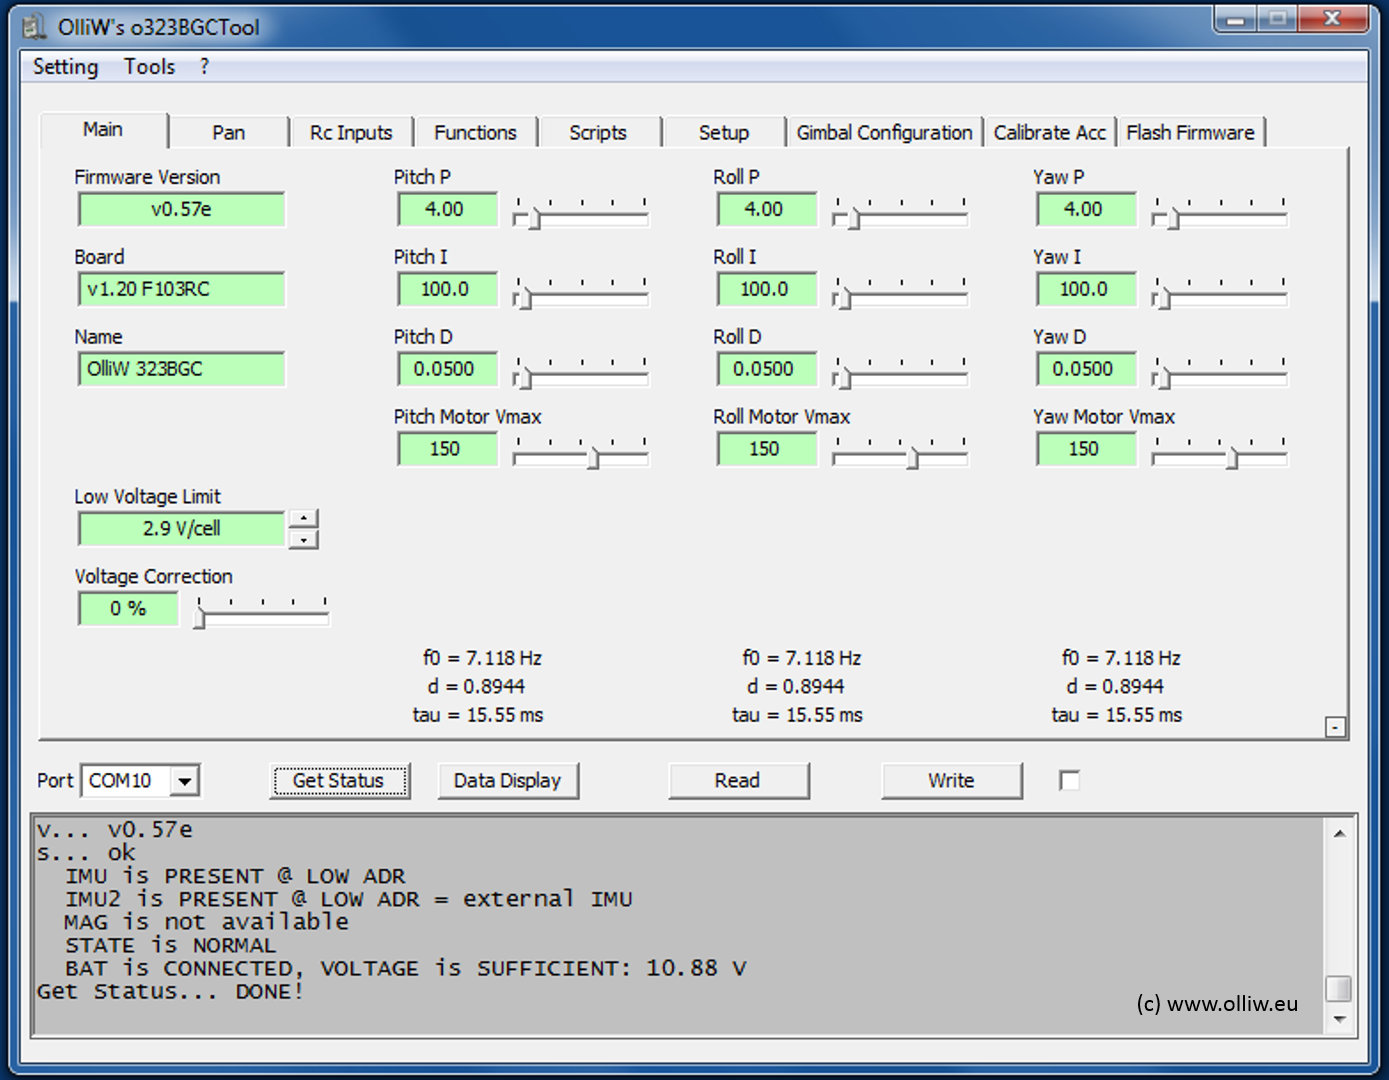Increase Low Voltage Limit with up arrow
This screenshot has width=1389, height=1080.
coord(304,518)
